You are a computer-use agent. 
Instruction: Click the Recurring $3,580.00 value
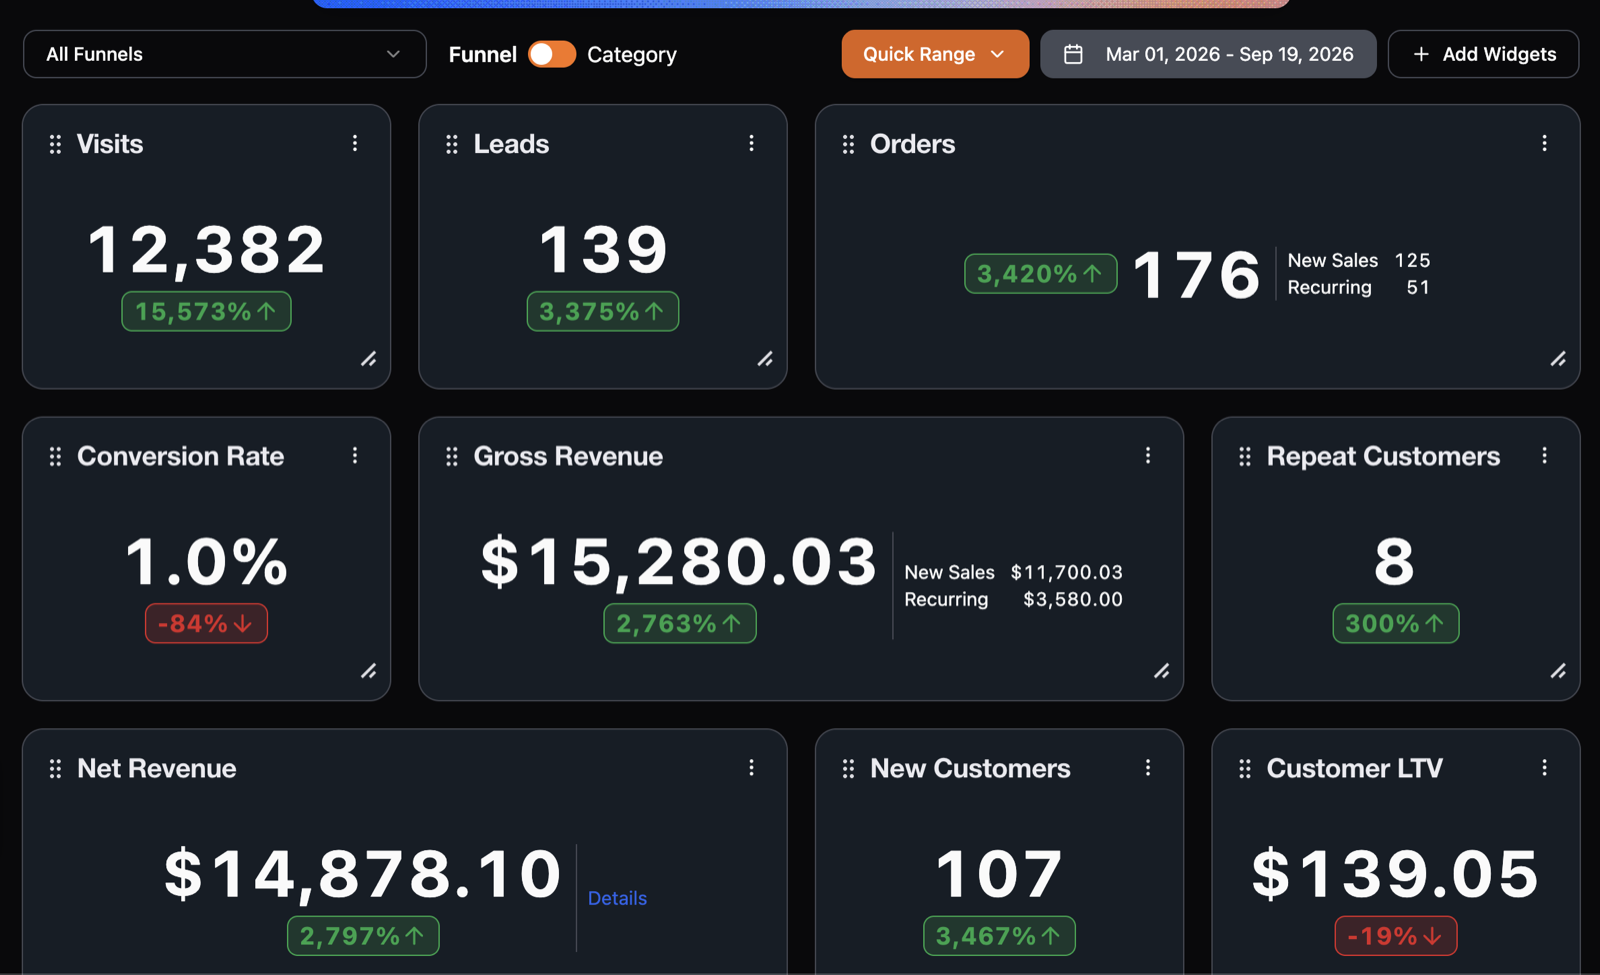[x=1073, y=599]
